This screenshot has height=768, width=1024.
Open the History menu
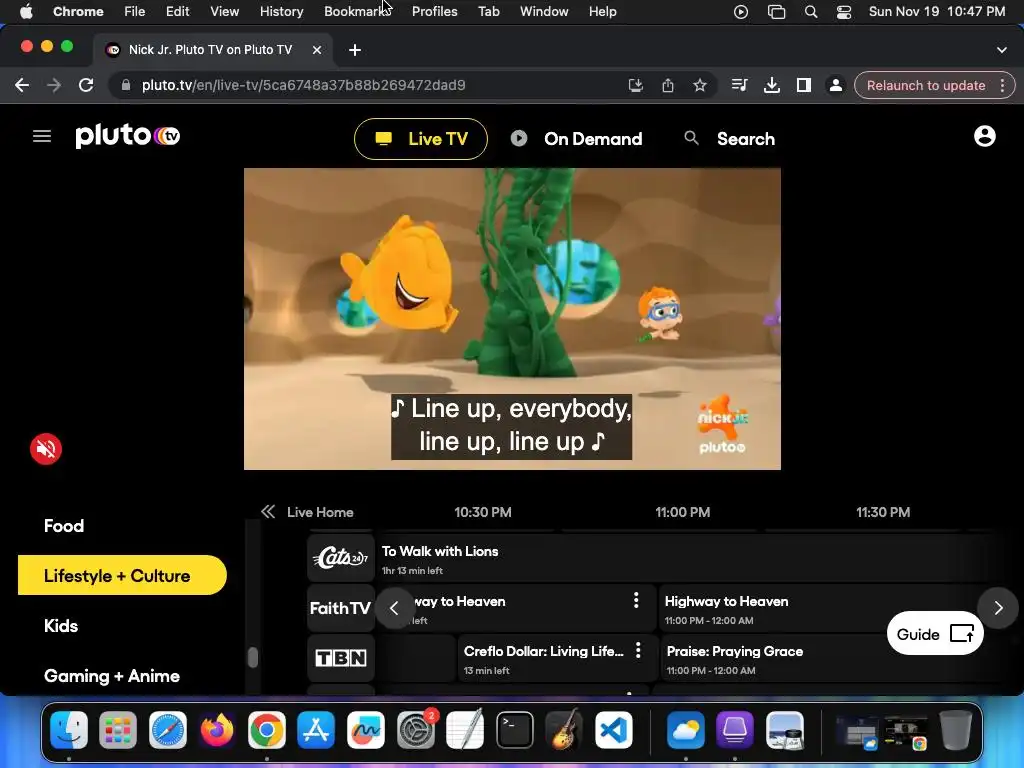(281, 11)
